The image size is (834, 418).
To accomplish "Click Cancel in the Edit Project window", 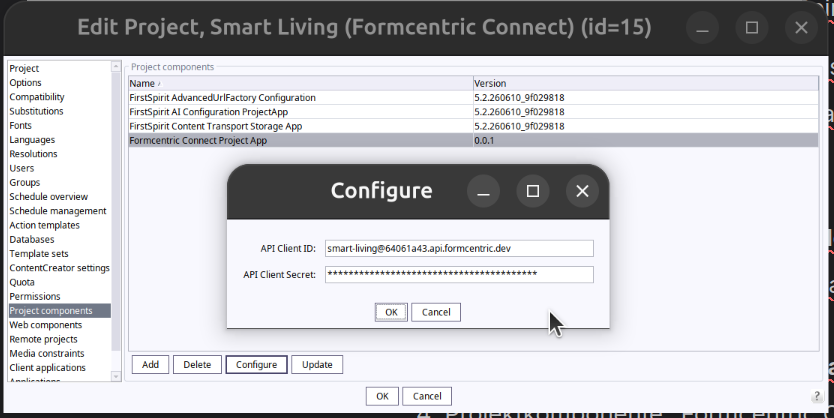I will click(427, 396).
